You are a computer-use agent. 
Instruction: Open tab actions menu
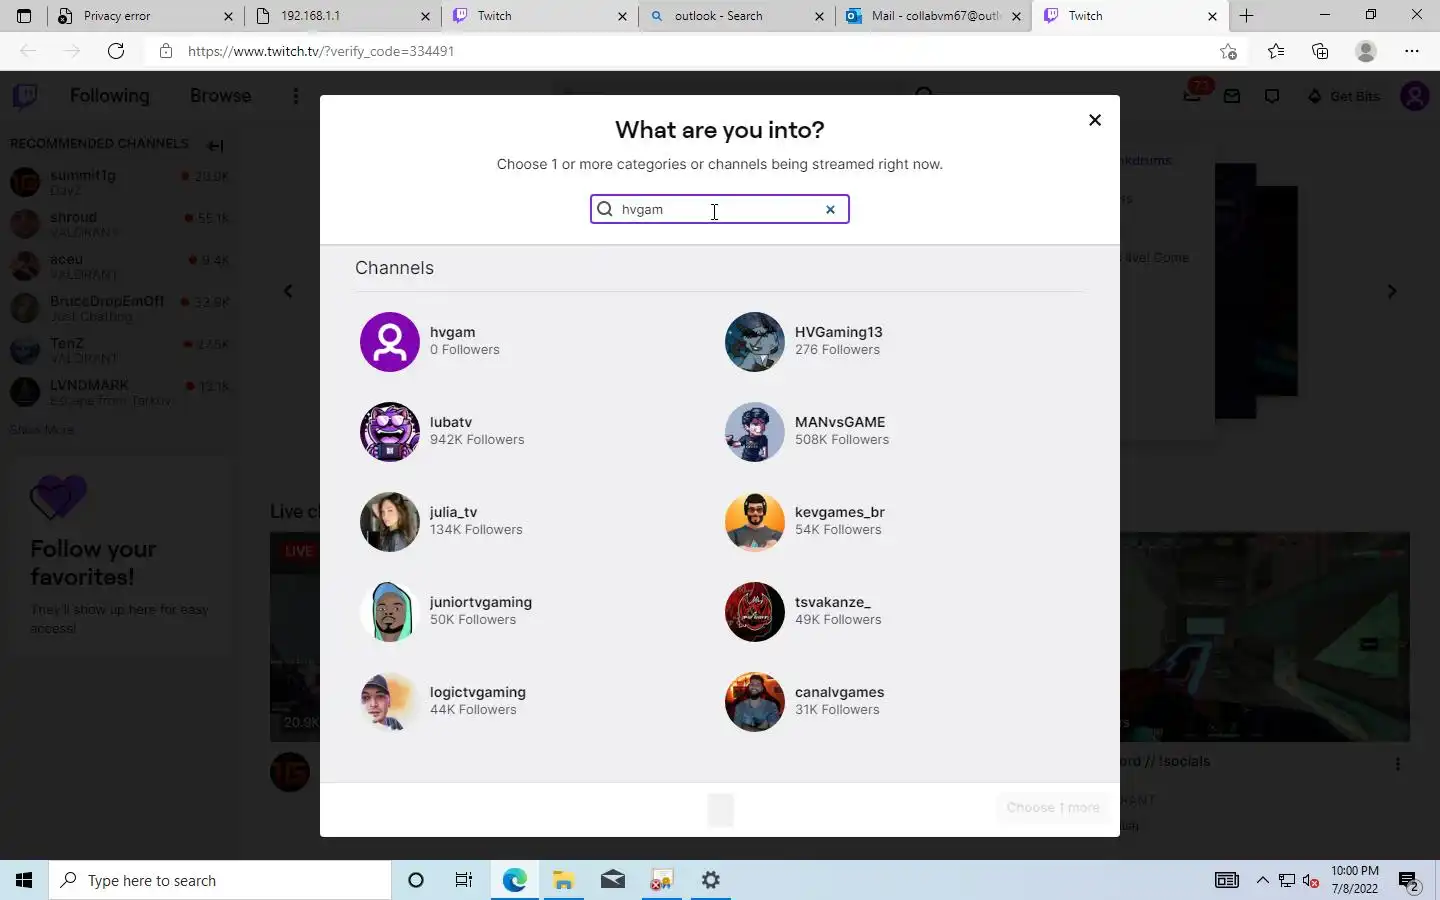[x=24, y=16]
